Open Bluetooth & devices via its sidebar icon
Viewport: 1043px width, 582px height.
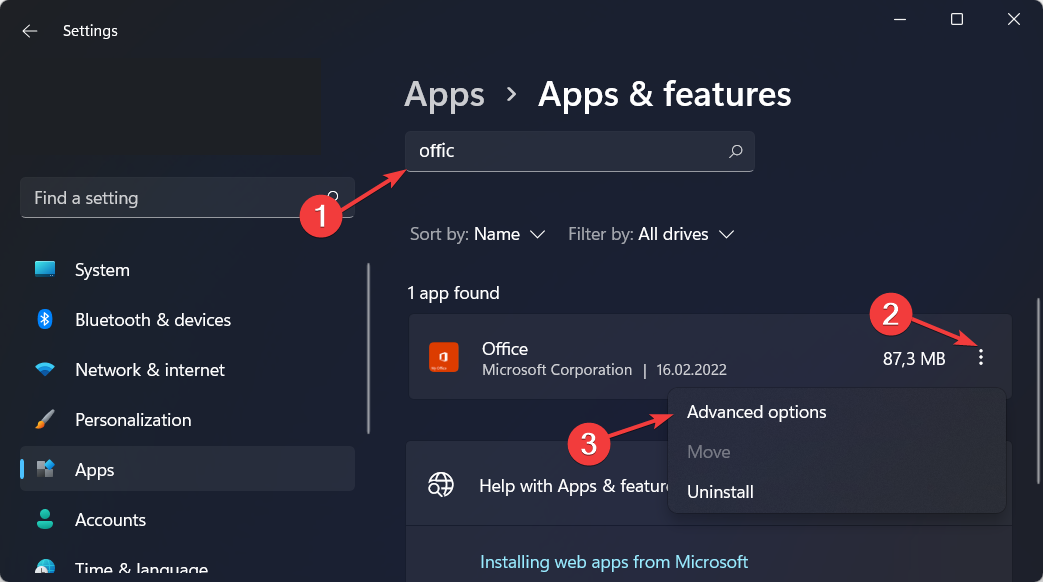(x=44, y=319)
